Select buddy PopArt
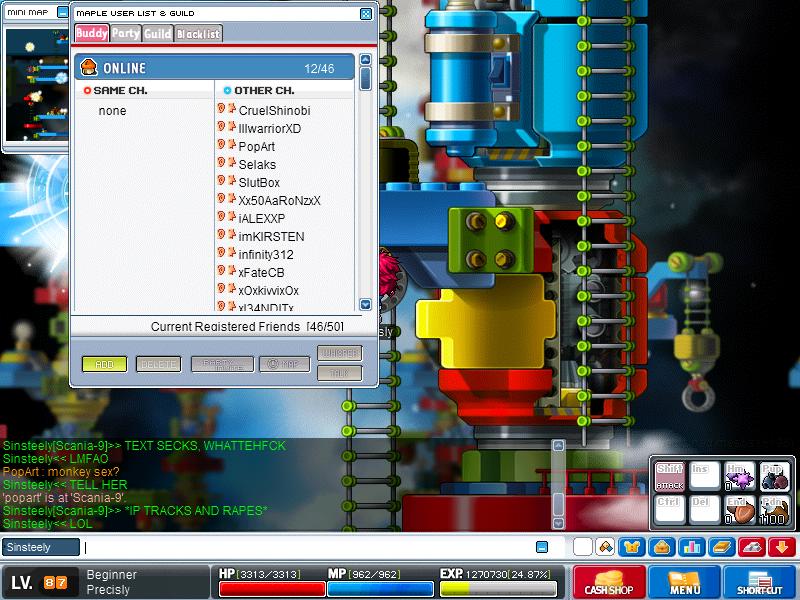This screenshot has width=800, height=600. click(257, 146)
